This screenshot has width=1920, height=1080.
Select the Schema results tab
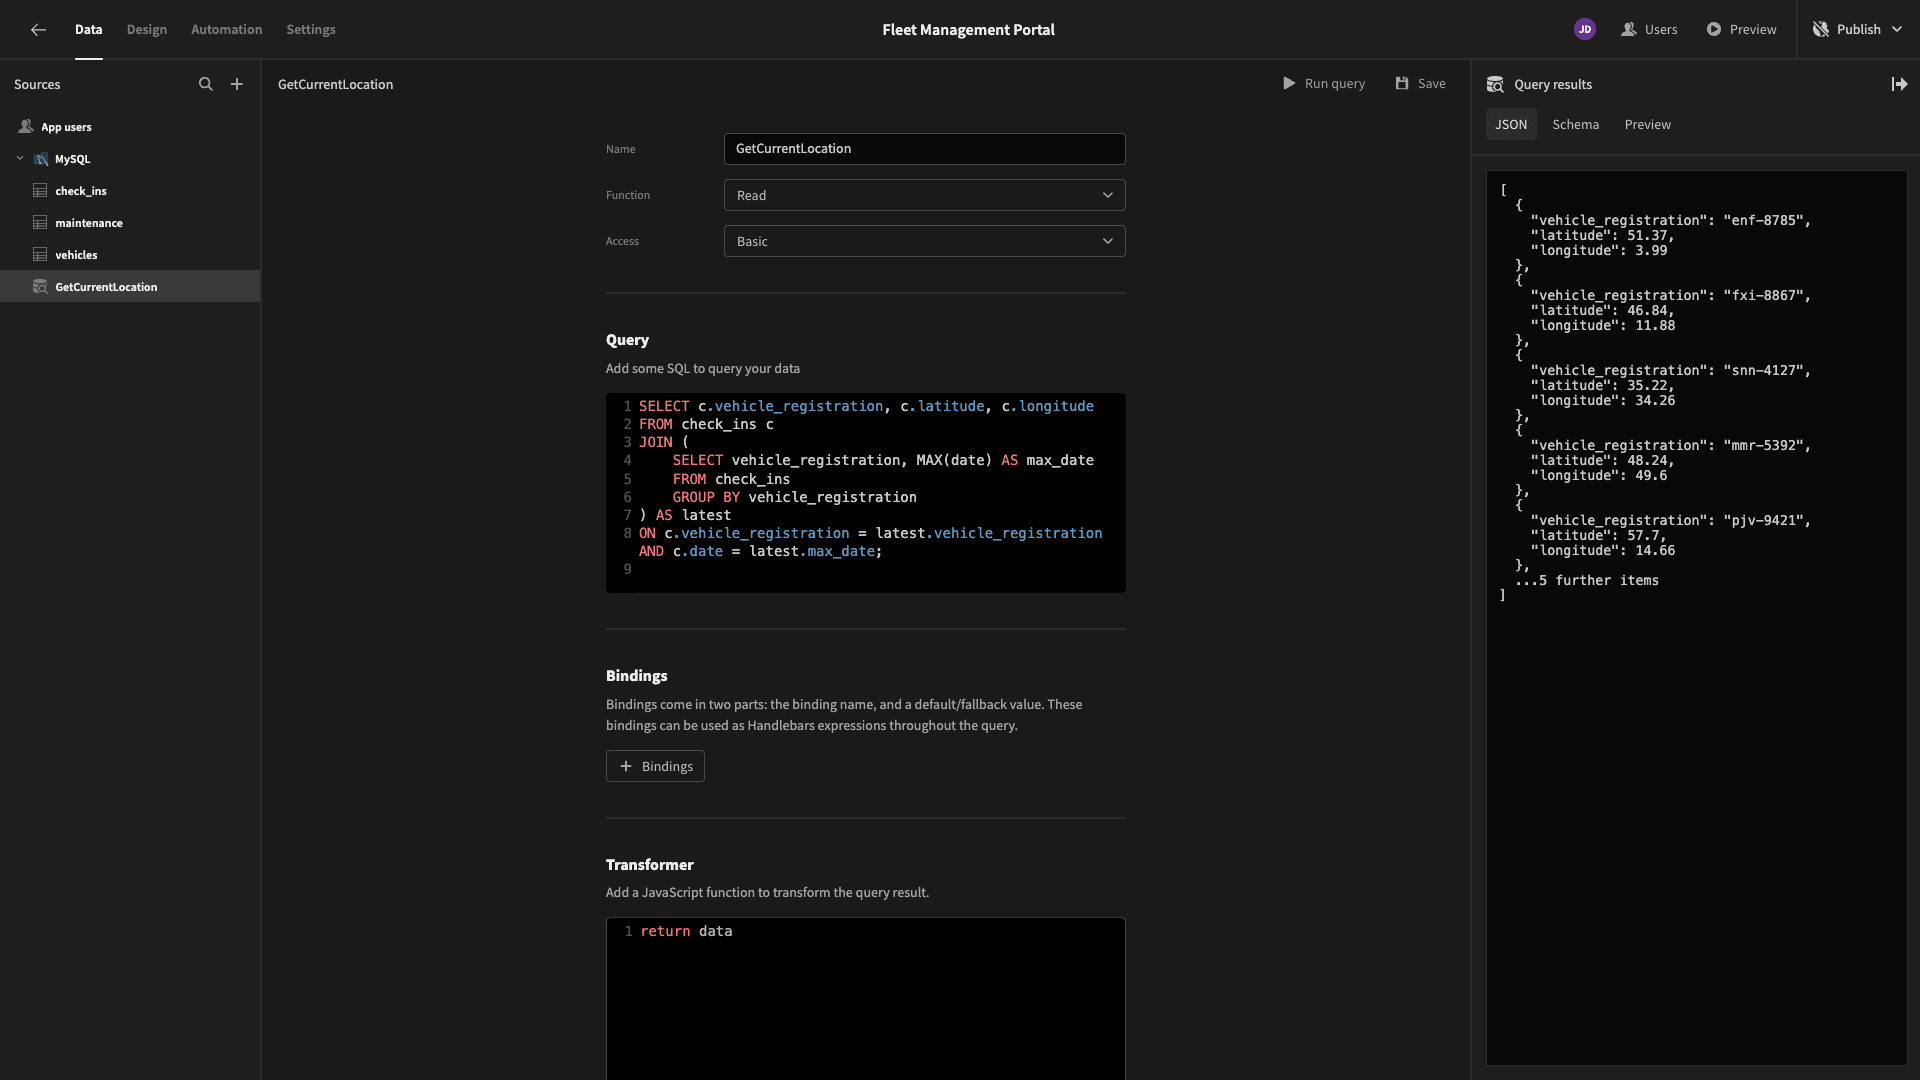click(x=1576, y=125)
